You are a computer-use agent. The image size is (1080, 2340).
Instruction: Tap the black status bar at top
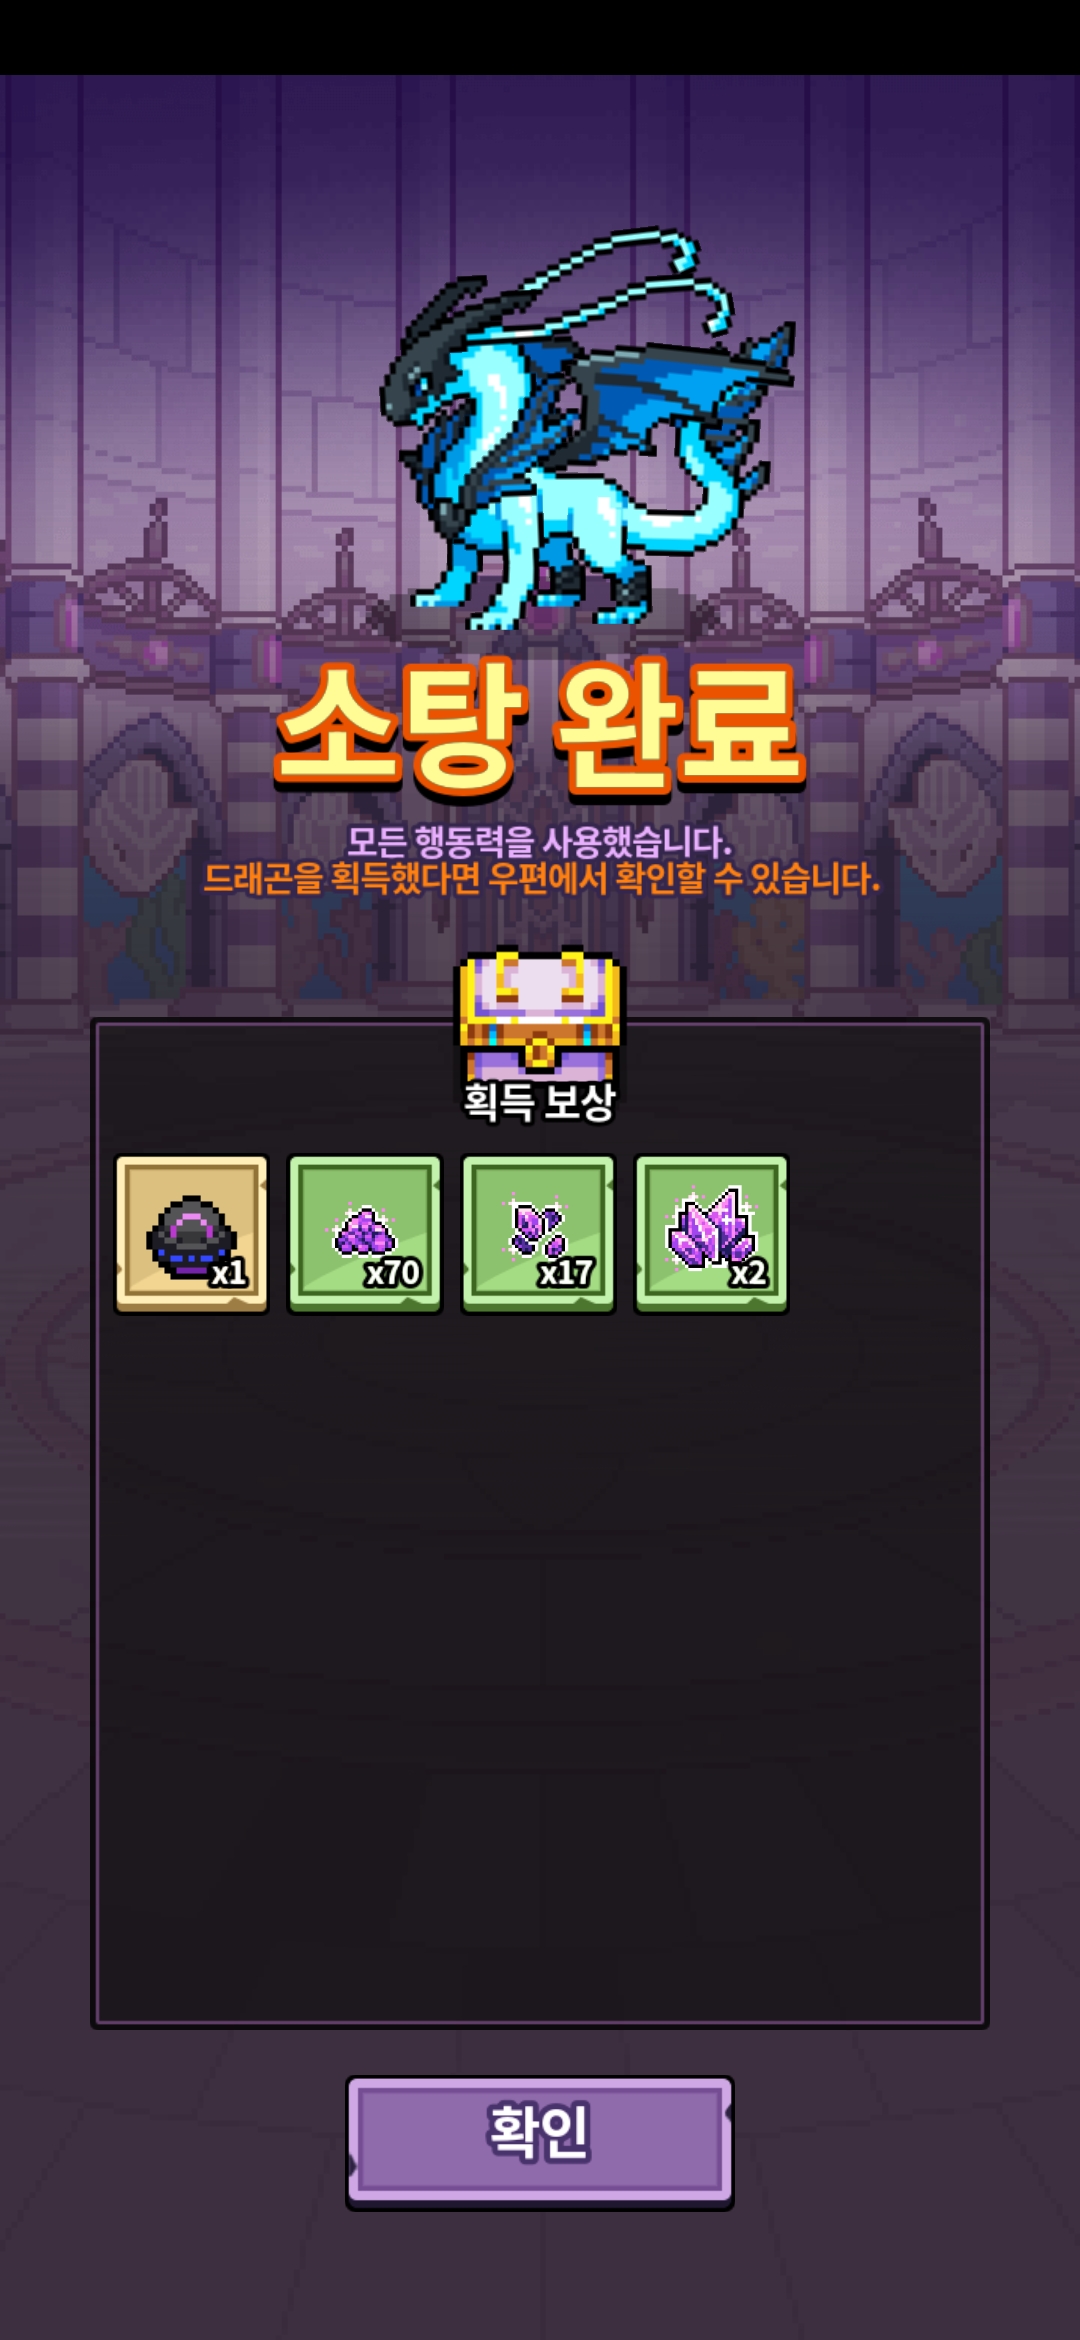[540, 37]
